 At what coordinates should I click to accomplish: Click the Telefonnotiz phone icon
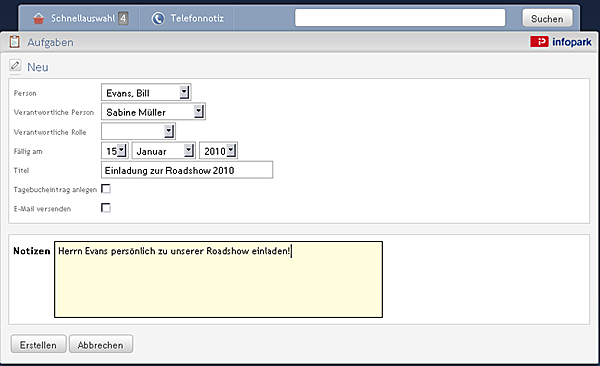(158, 18)
